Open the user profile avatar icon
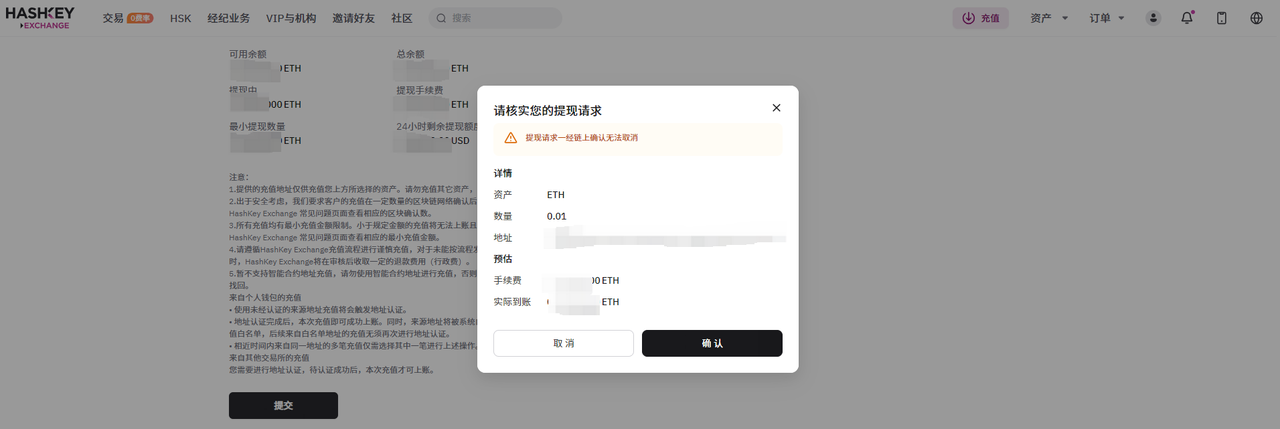Image resolution: width=1280 pixels, height=429 pixels. click(1154, 18)
